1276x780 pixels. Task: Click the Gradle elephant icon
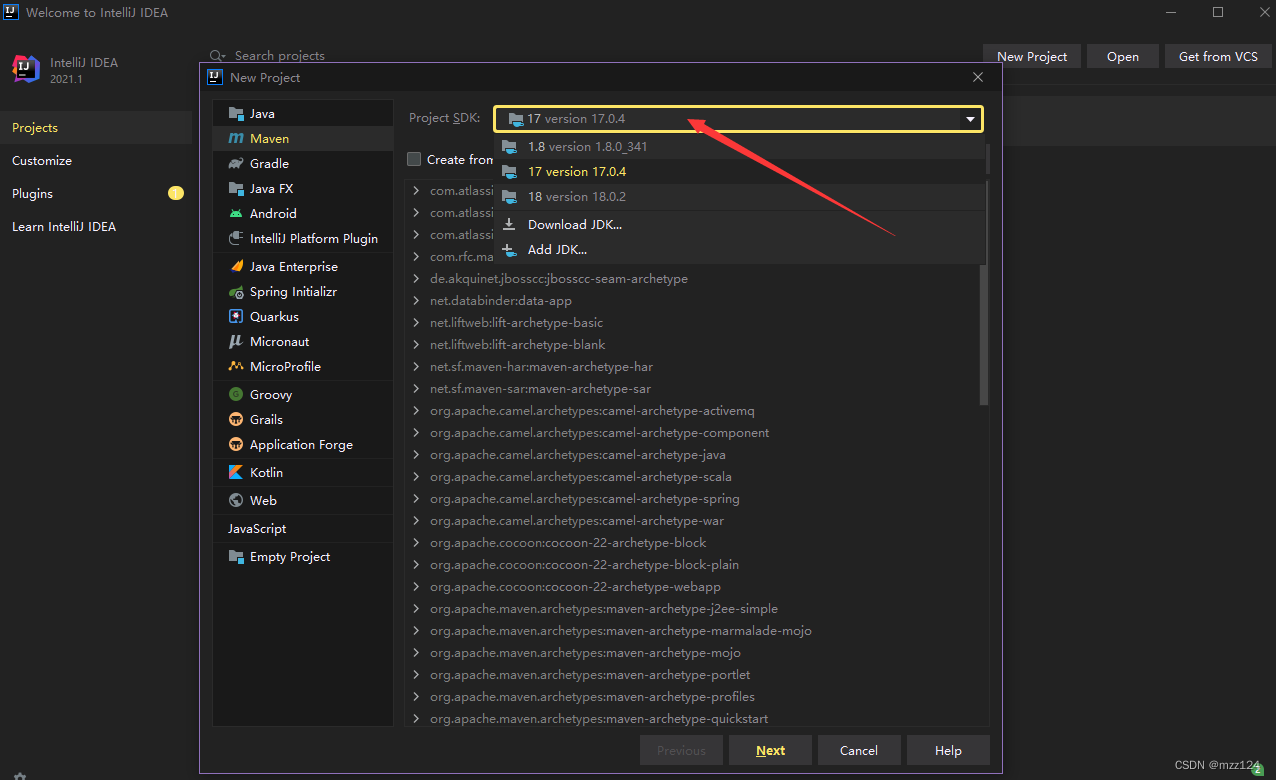pyautogui.click(x=236, y=163)
